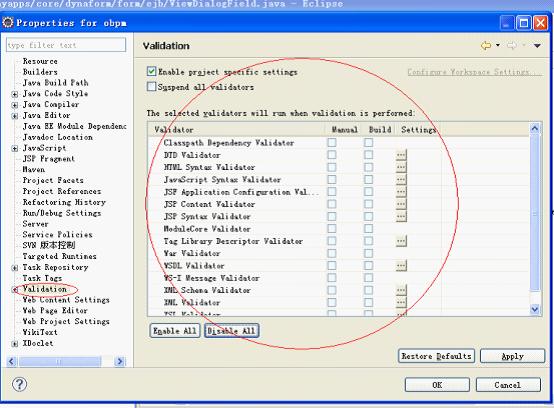Image resolution: width=554 pixels, height=408 pixels.
Task: Check the Suspend all validators box
Action: point(151,87)
